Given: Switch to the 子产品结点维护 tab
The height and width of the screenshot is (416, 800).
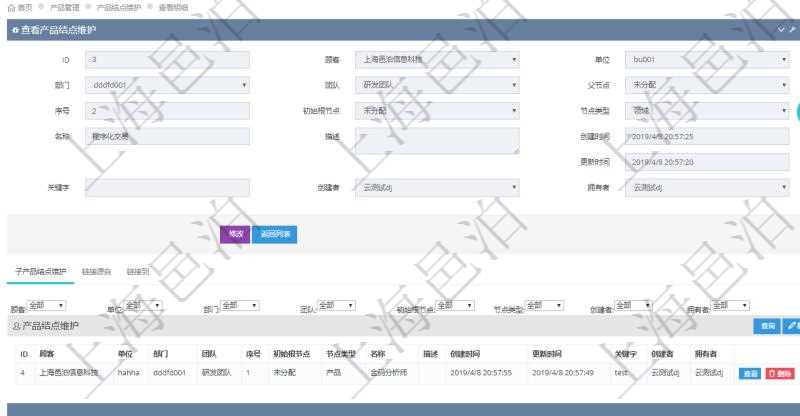Looking at the screenshot, I should 41,272.
